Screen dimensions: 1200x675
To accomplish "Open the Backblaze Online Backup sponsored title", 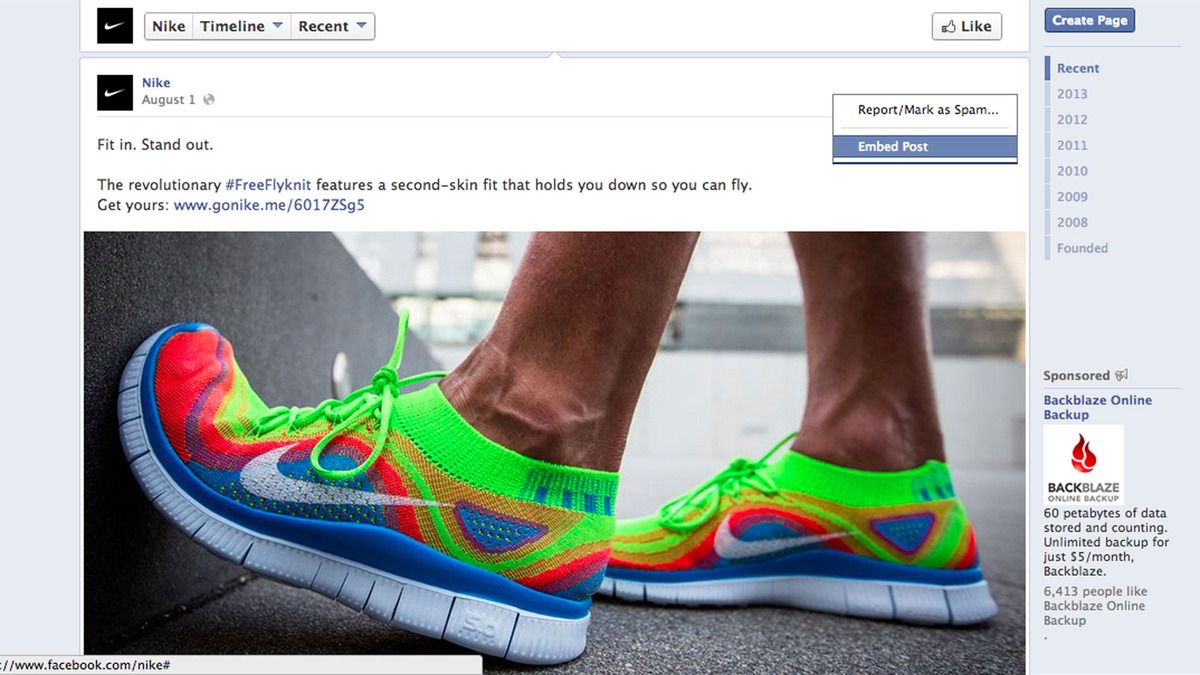I will (x=1097, y=407).
